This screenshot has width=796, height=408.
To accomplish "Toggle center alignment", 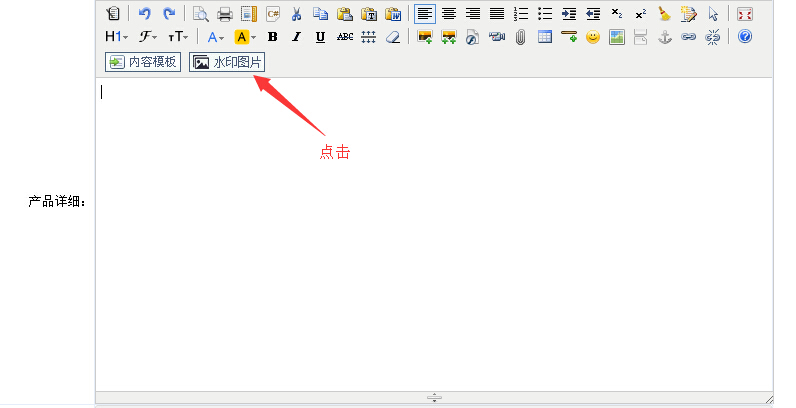I will tap(448, 14).
